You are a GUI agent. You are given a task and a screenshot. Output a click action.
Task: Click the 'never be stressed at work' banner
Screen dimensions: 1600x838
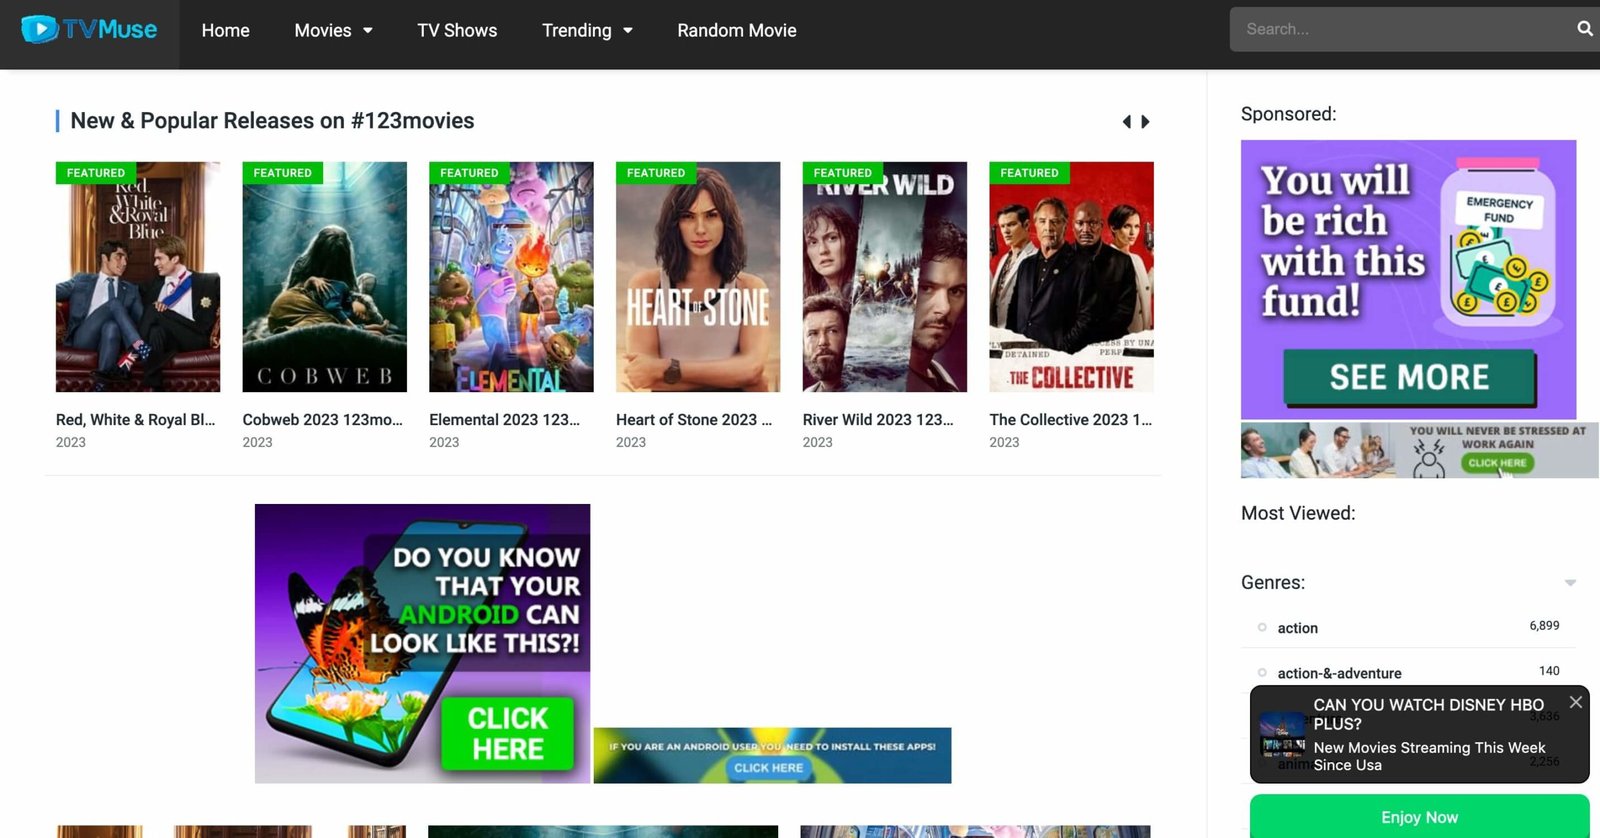click(1420, 450)
